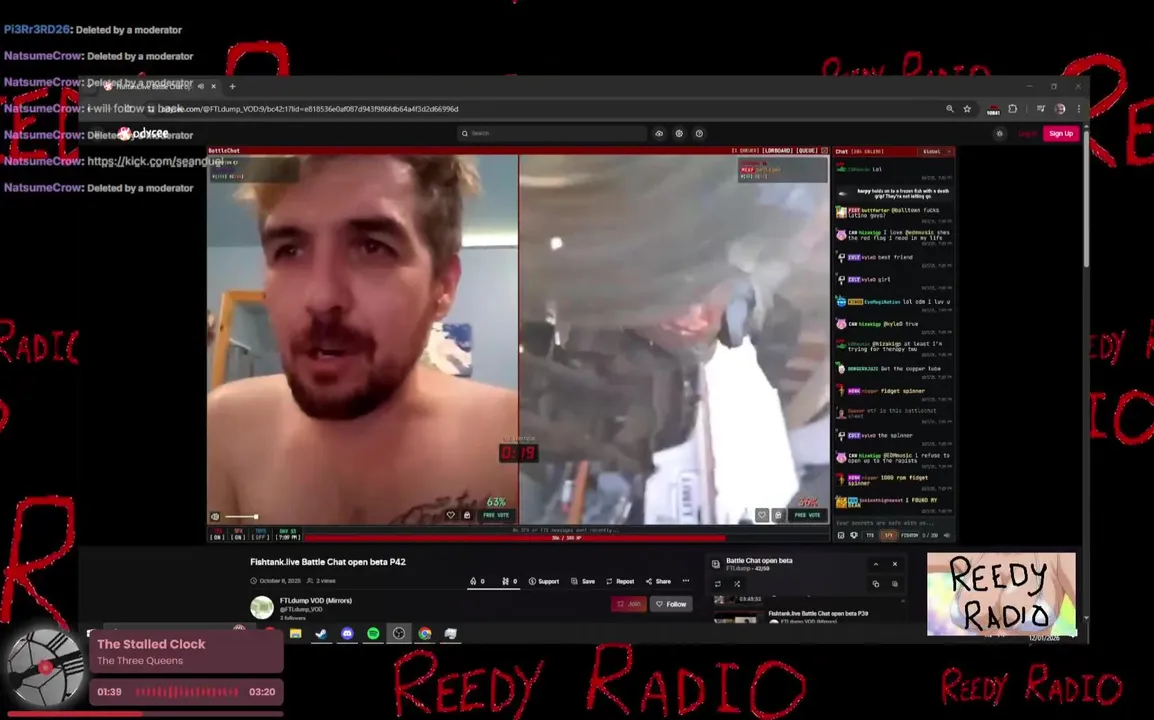Click the Sign Up button
The width and height of the screenshot is (1154, 720).
click(x=1061, y=133)
